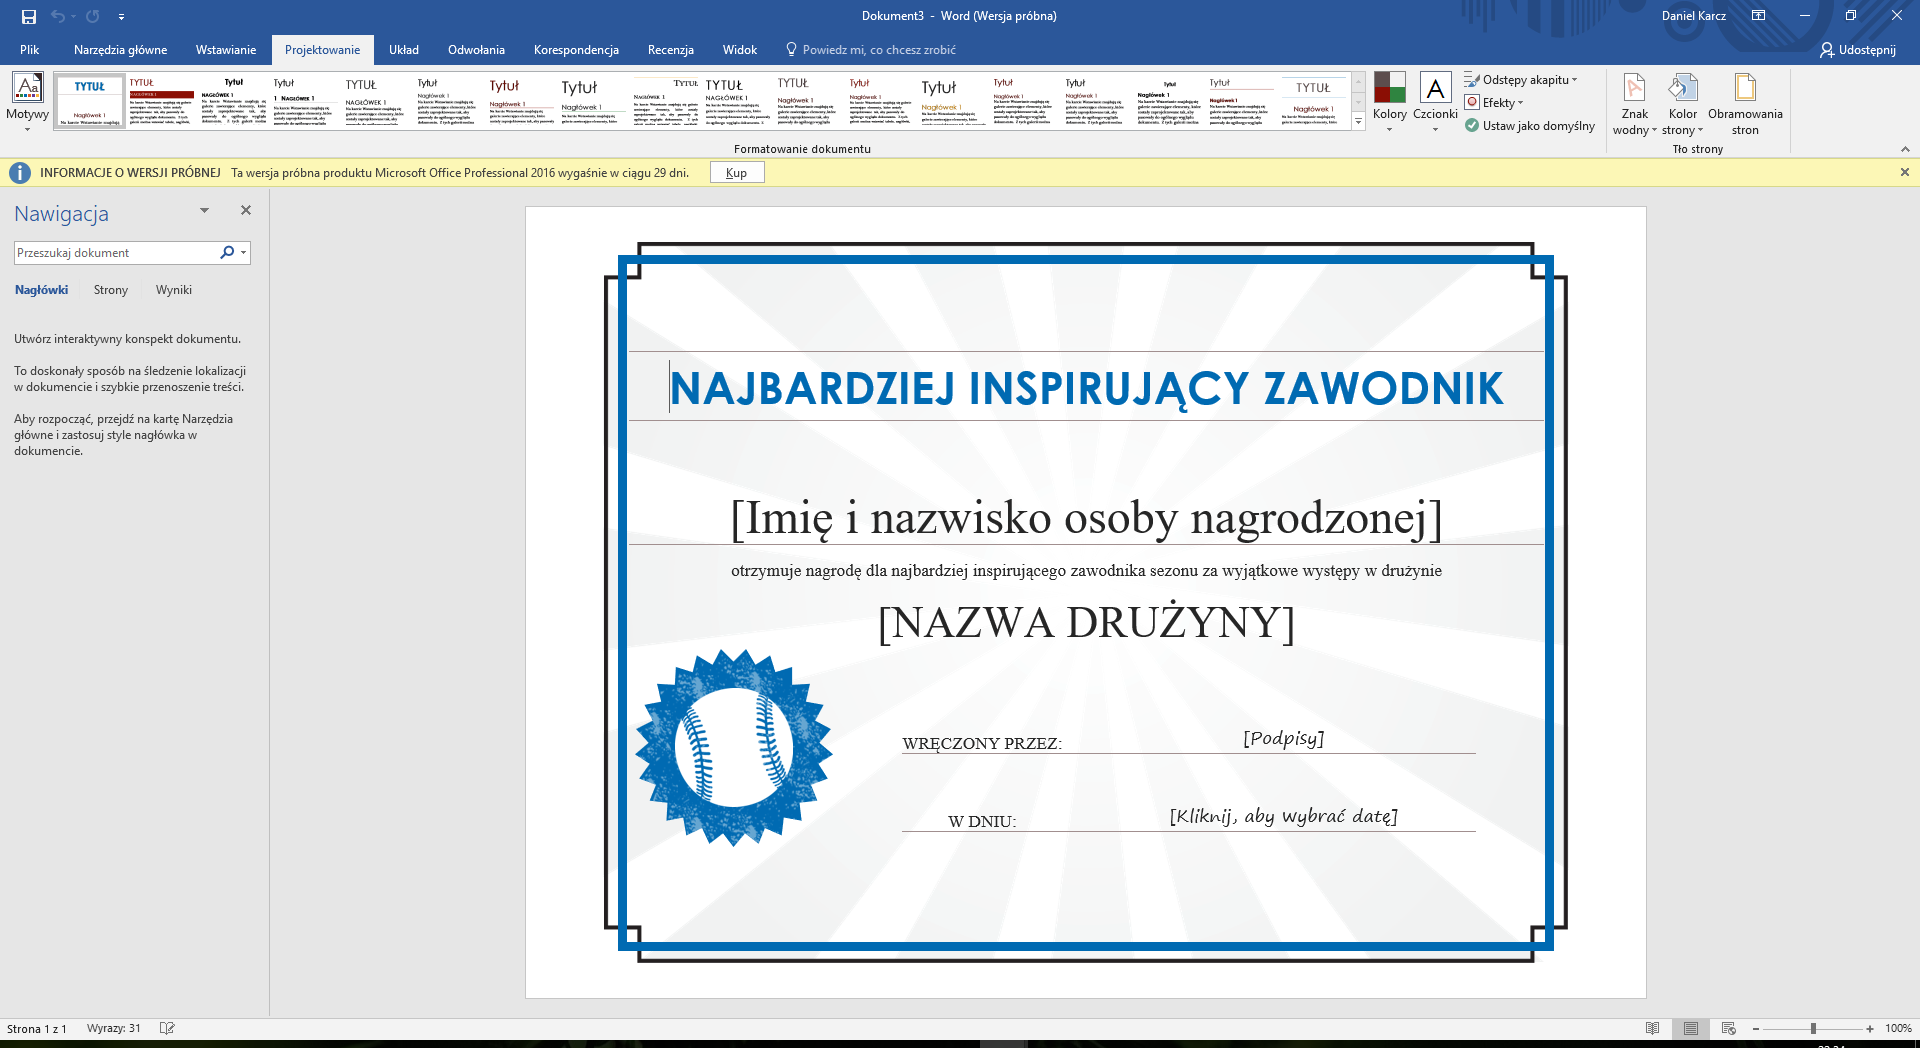Image resolution: width=1920 pixels, height=1048 pixels.
Task: Click Ustaw jako domyślny checkmark option
Action: tap(1529, 126)
